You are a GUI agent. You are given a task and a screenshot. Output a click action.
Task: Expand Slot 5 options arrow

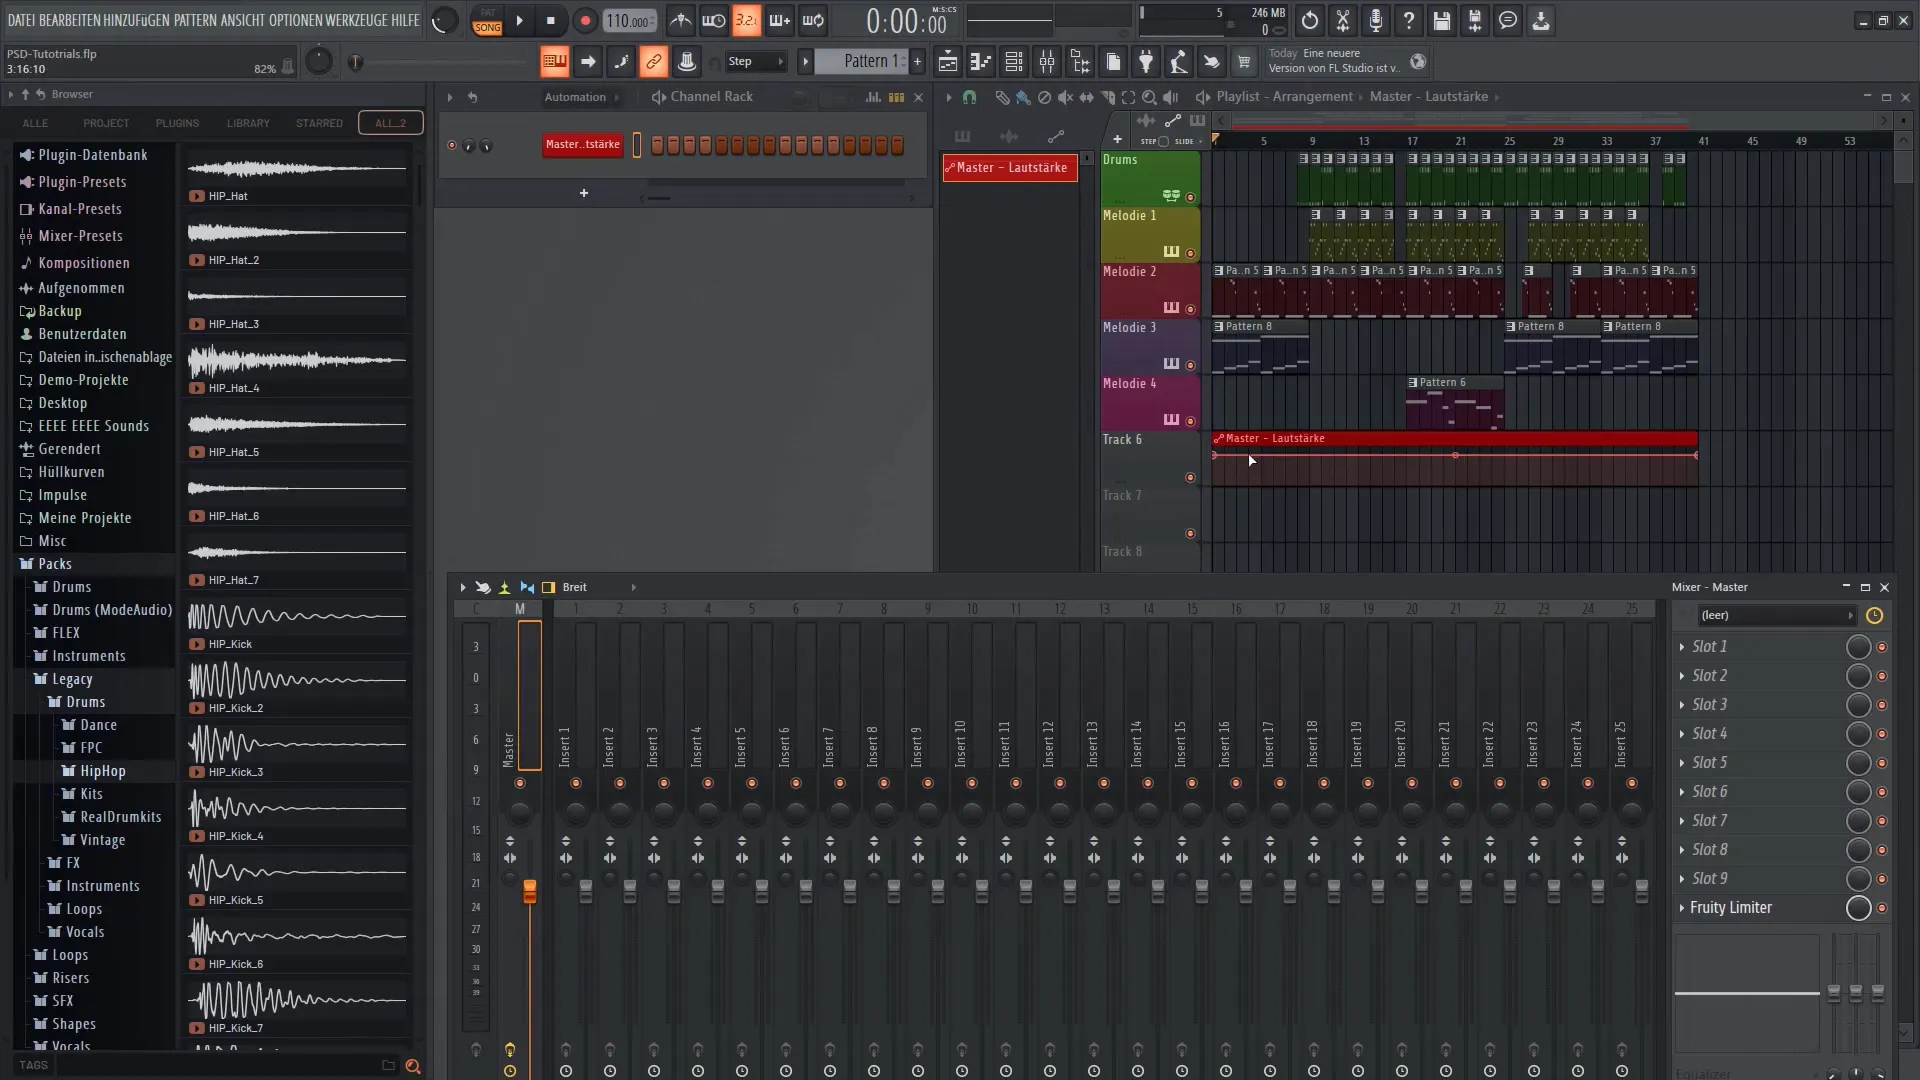tap(1682, 763)
